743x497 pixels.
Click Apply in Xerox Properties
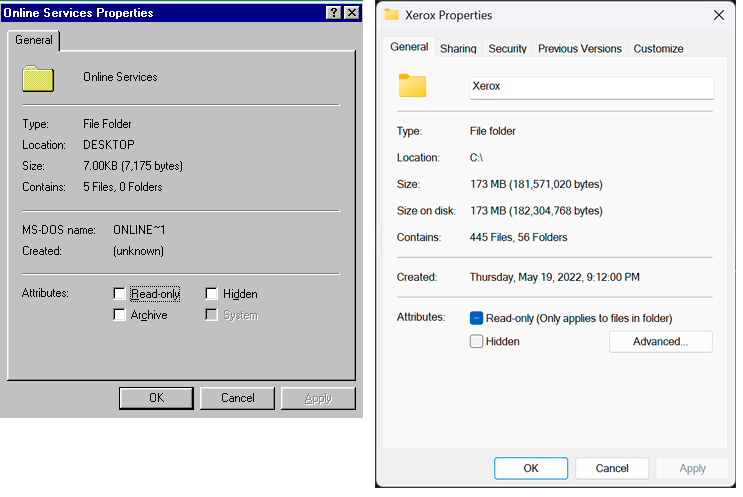pyautogui.click(x=692, y=468)
